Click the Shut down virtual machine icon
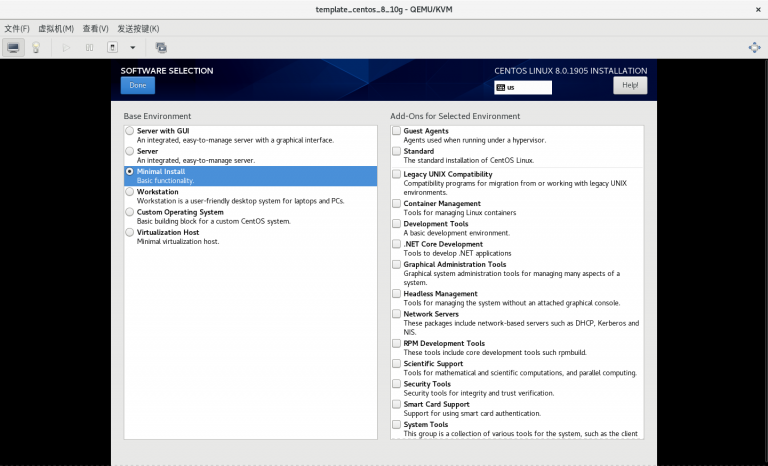This screenshot has width=768, height=466. click(x=112, y=48)
